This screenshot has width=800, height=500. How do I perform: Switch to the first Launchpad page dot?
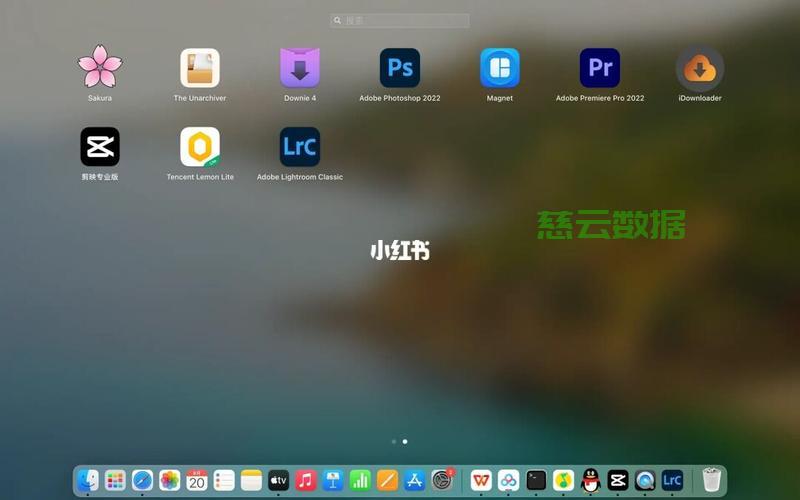coord(394,441)
